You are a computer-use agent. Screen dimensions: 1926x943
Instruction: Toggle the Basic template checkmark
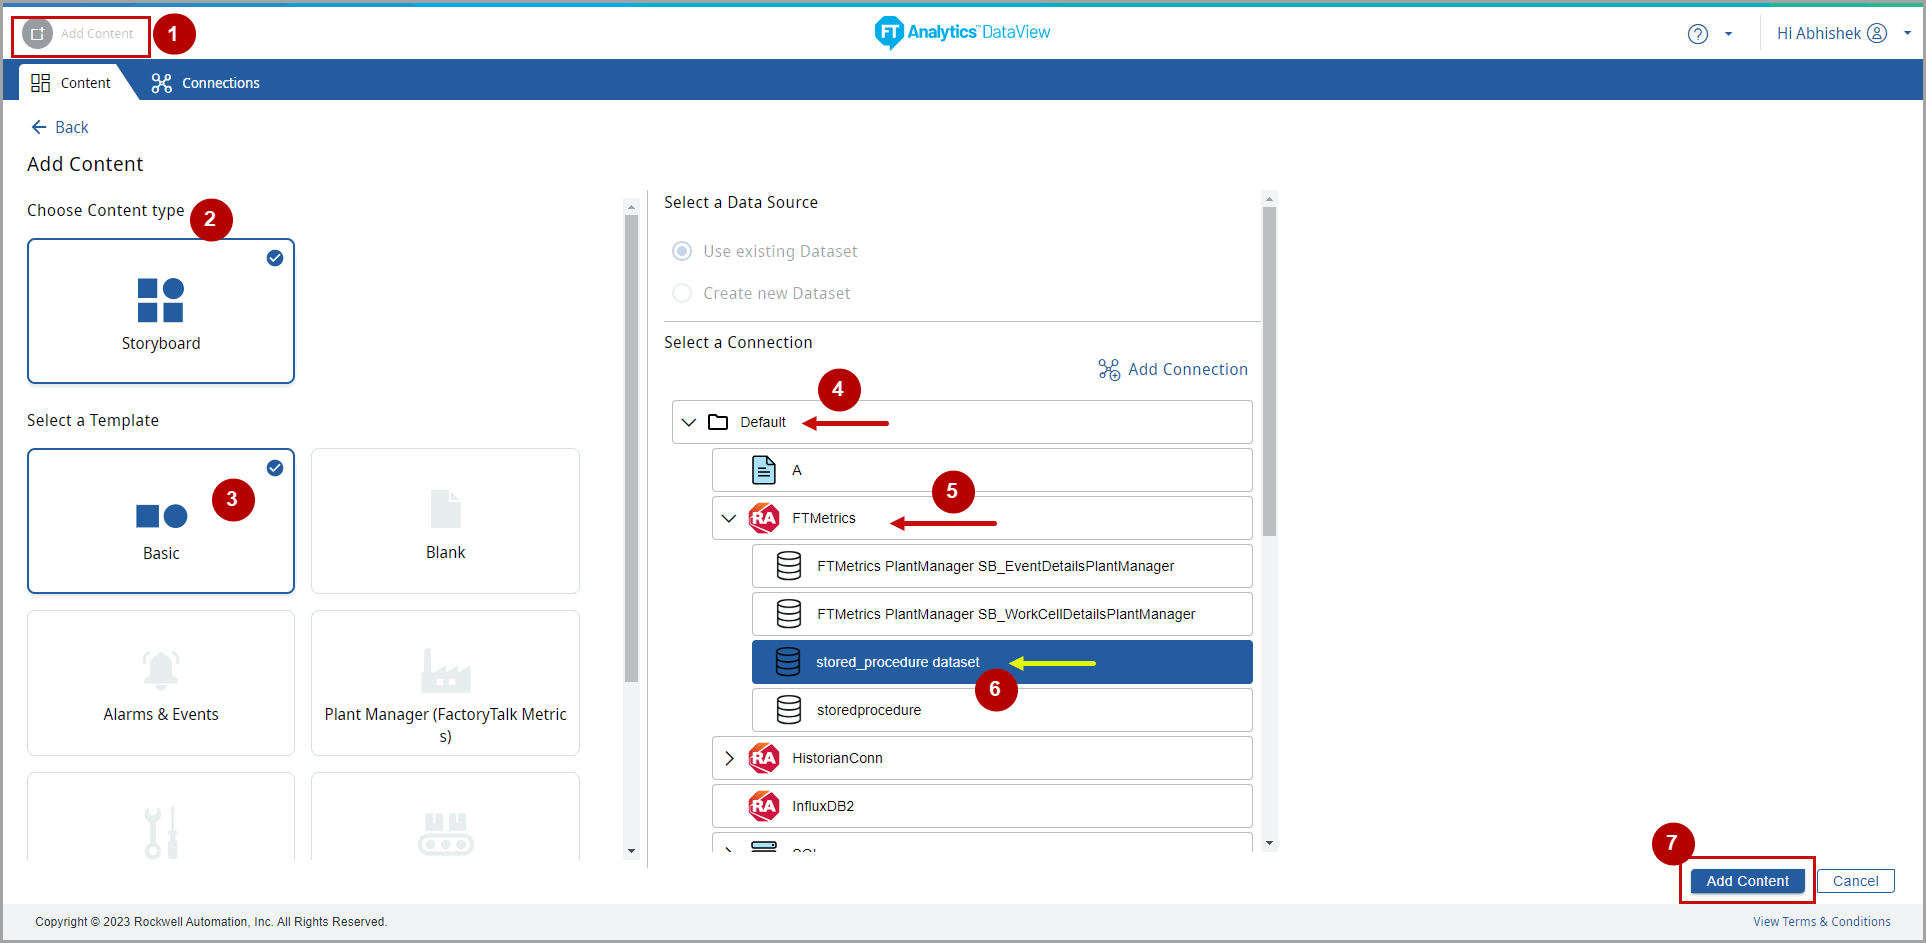[x=275, y=468]
